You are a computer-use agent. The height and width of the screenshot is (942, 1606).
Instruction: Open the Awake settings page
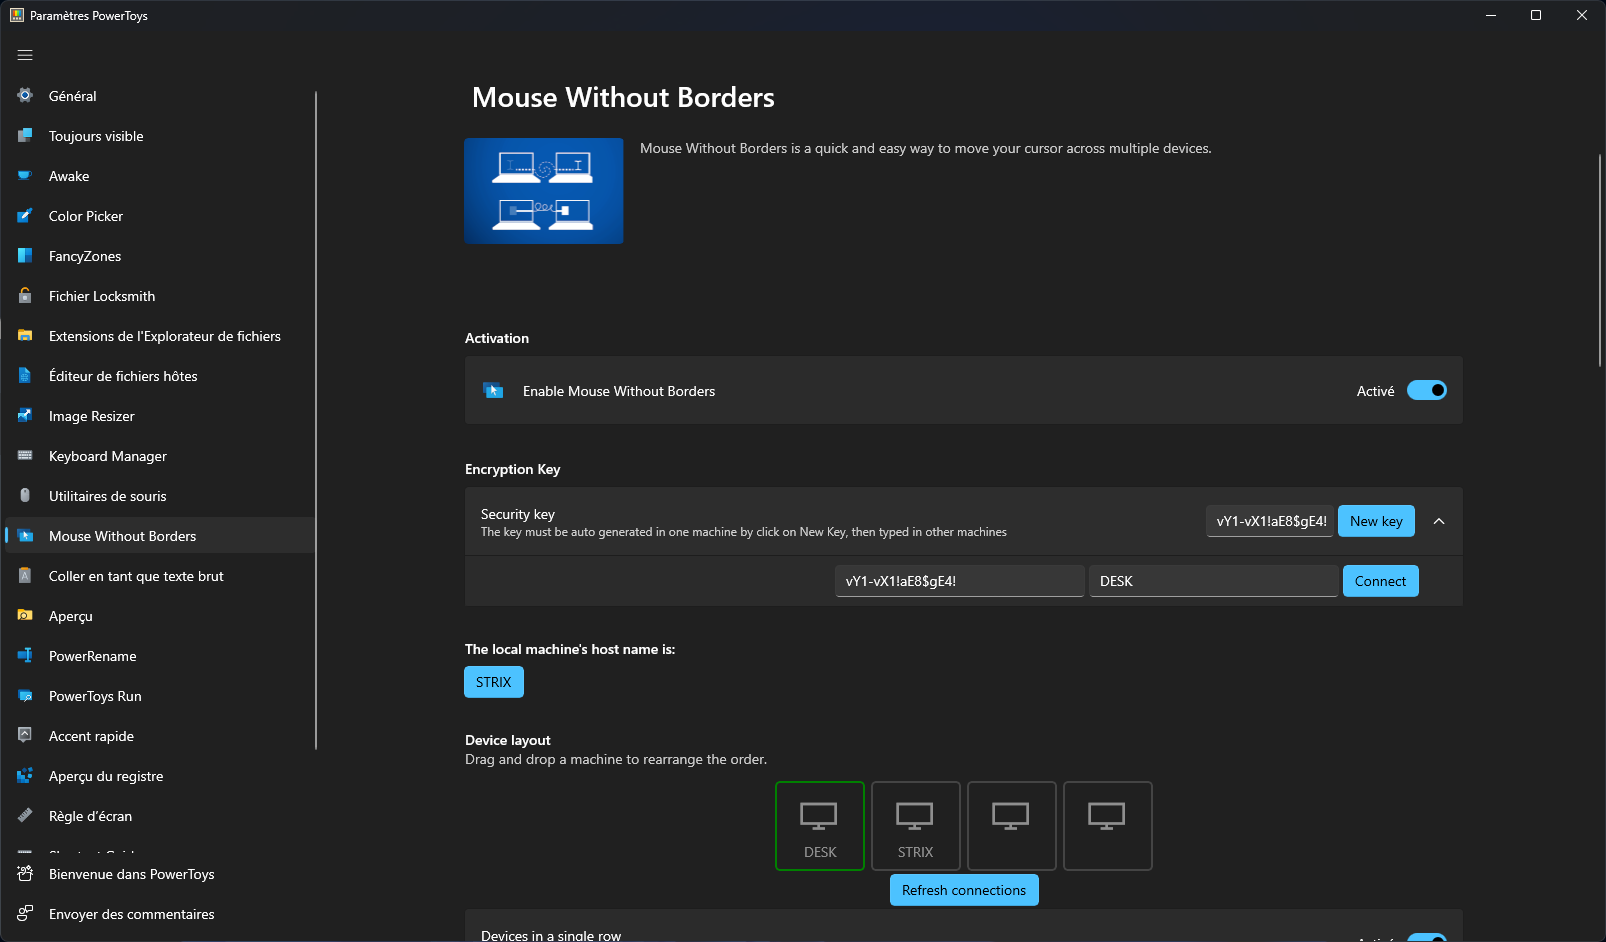(x=160, y=176)
